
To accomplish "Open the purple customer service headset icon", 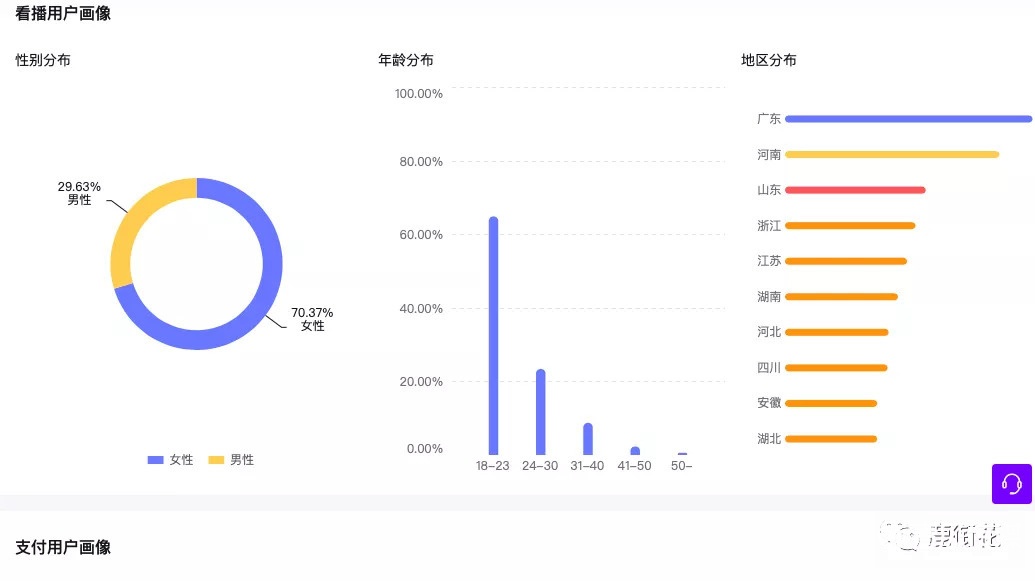I will pos(1011,484).
